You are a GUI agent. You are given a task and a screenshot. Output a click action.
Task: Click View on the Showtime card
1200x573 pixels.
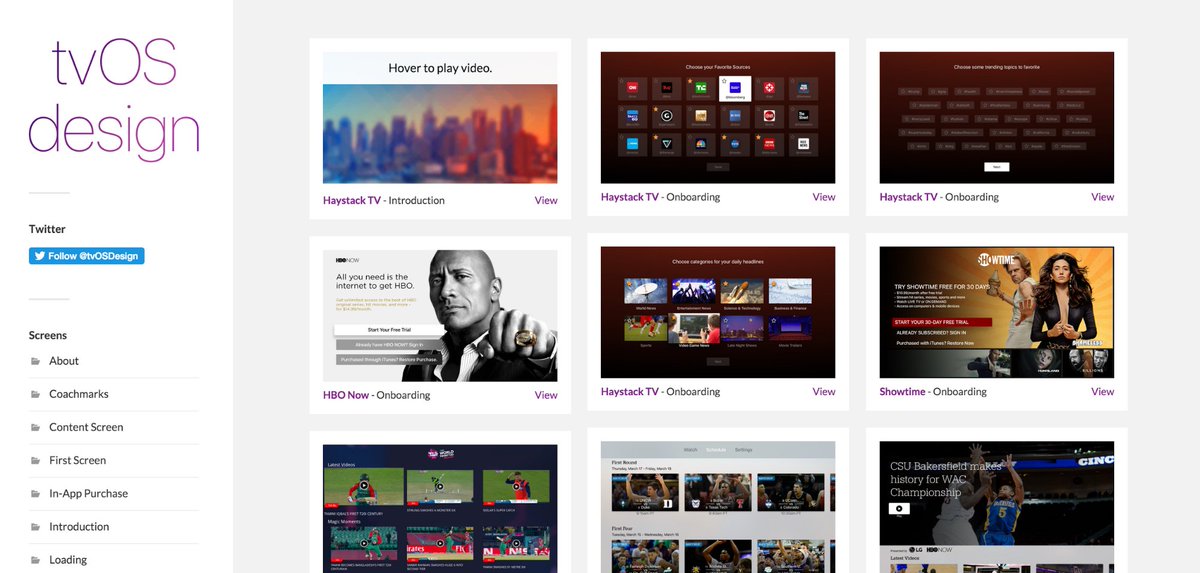[1103, 392]
